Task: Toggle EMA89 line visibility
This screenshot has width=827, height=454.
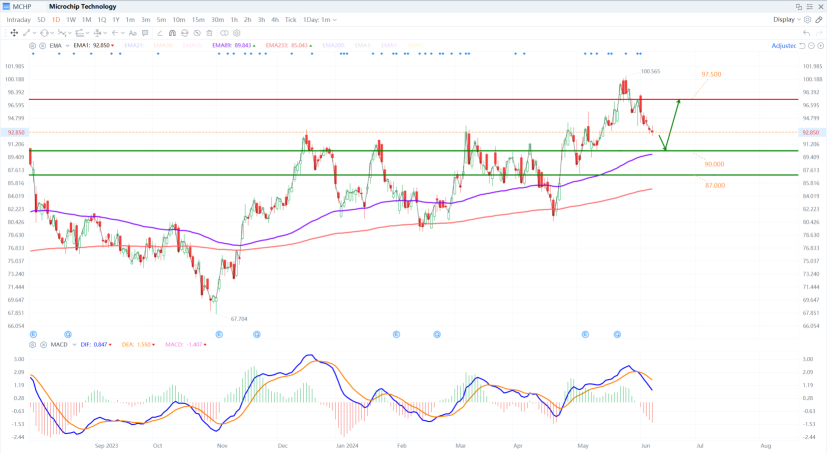Action: pyautogui.click(x=234, y=46)
